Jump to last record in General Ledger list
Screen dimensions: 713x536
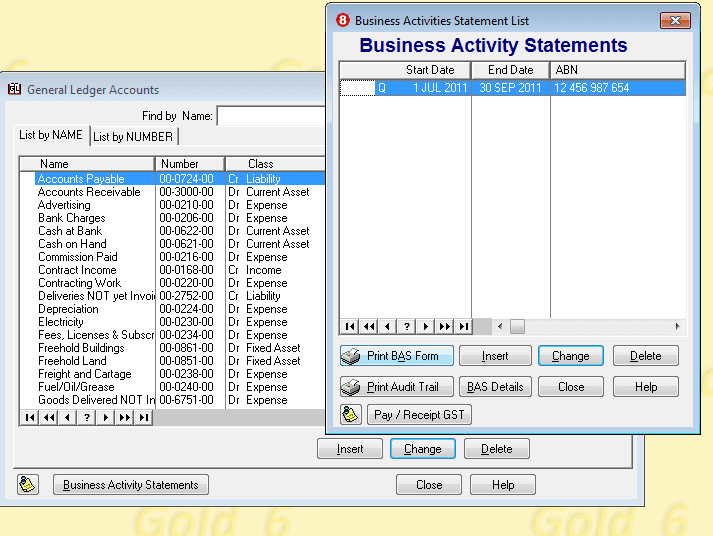[144, 417]
